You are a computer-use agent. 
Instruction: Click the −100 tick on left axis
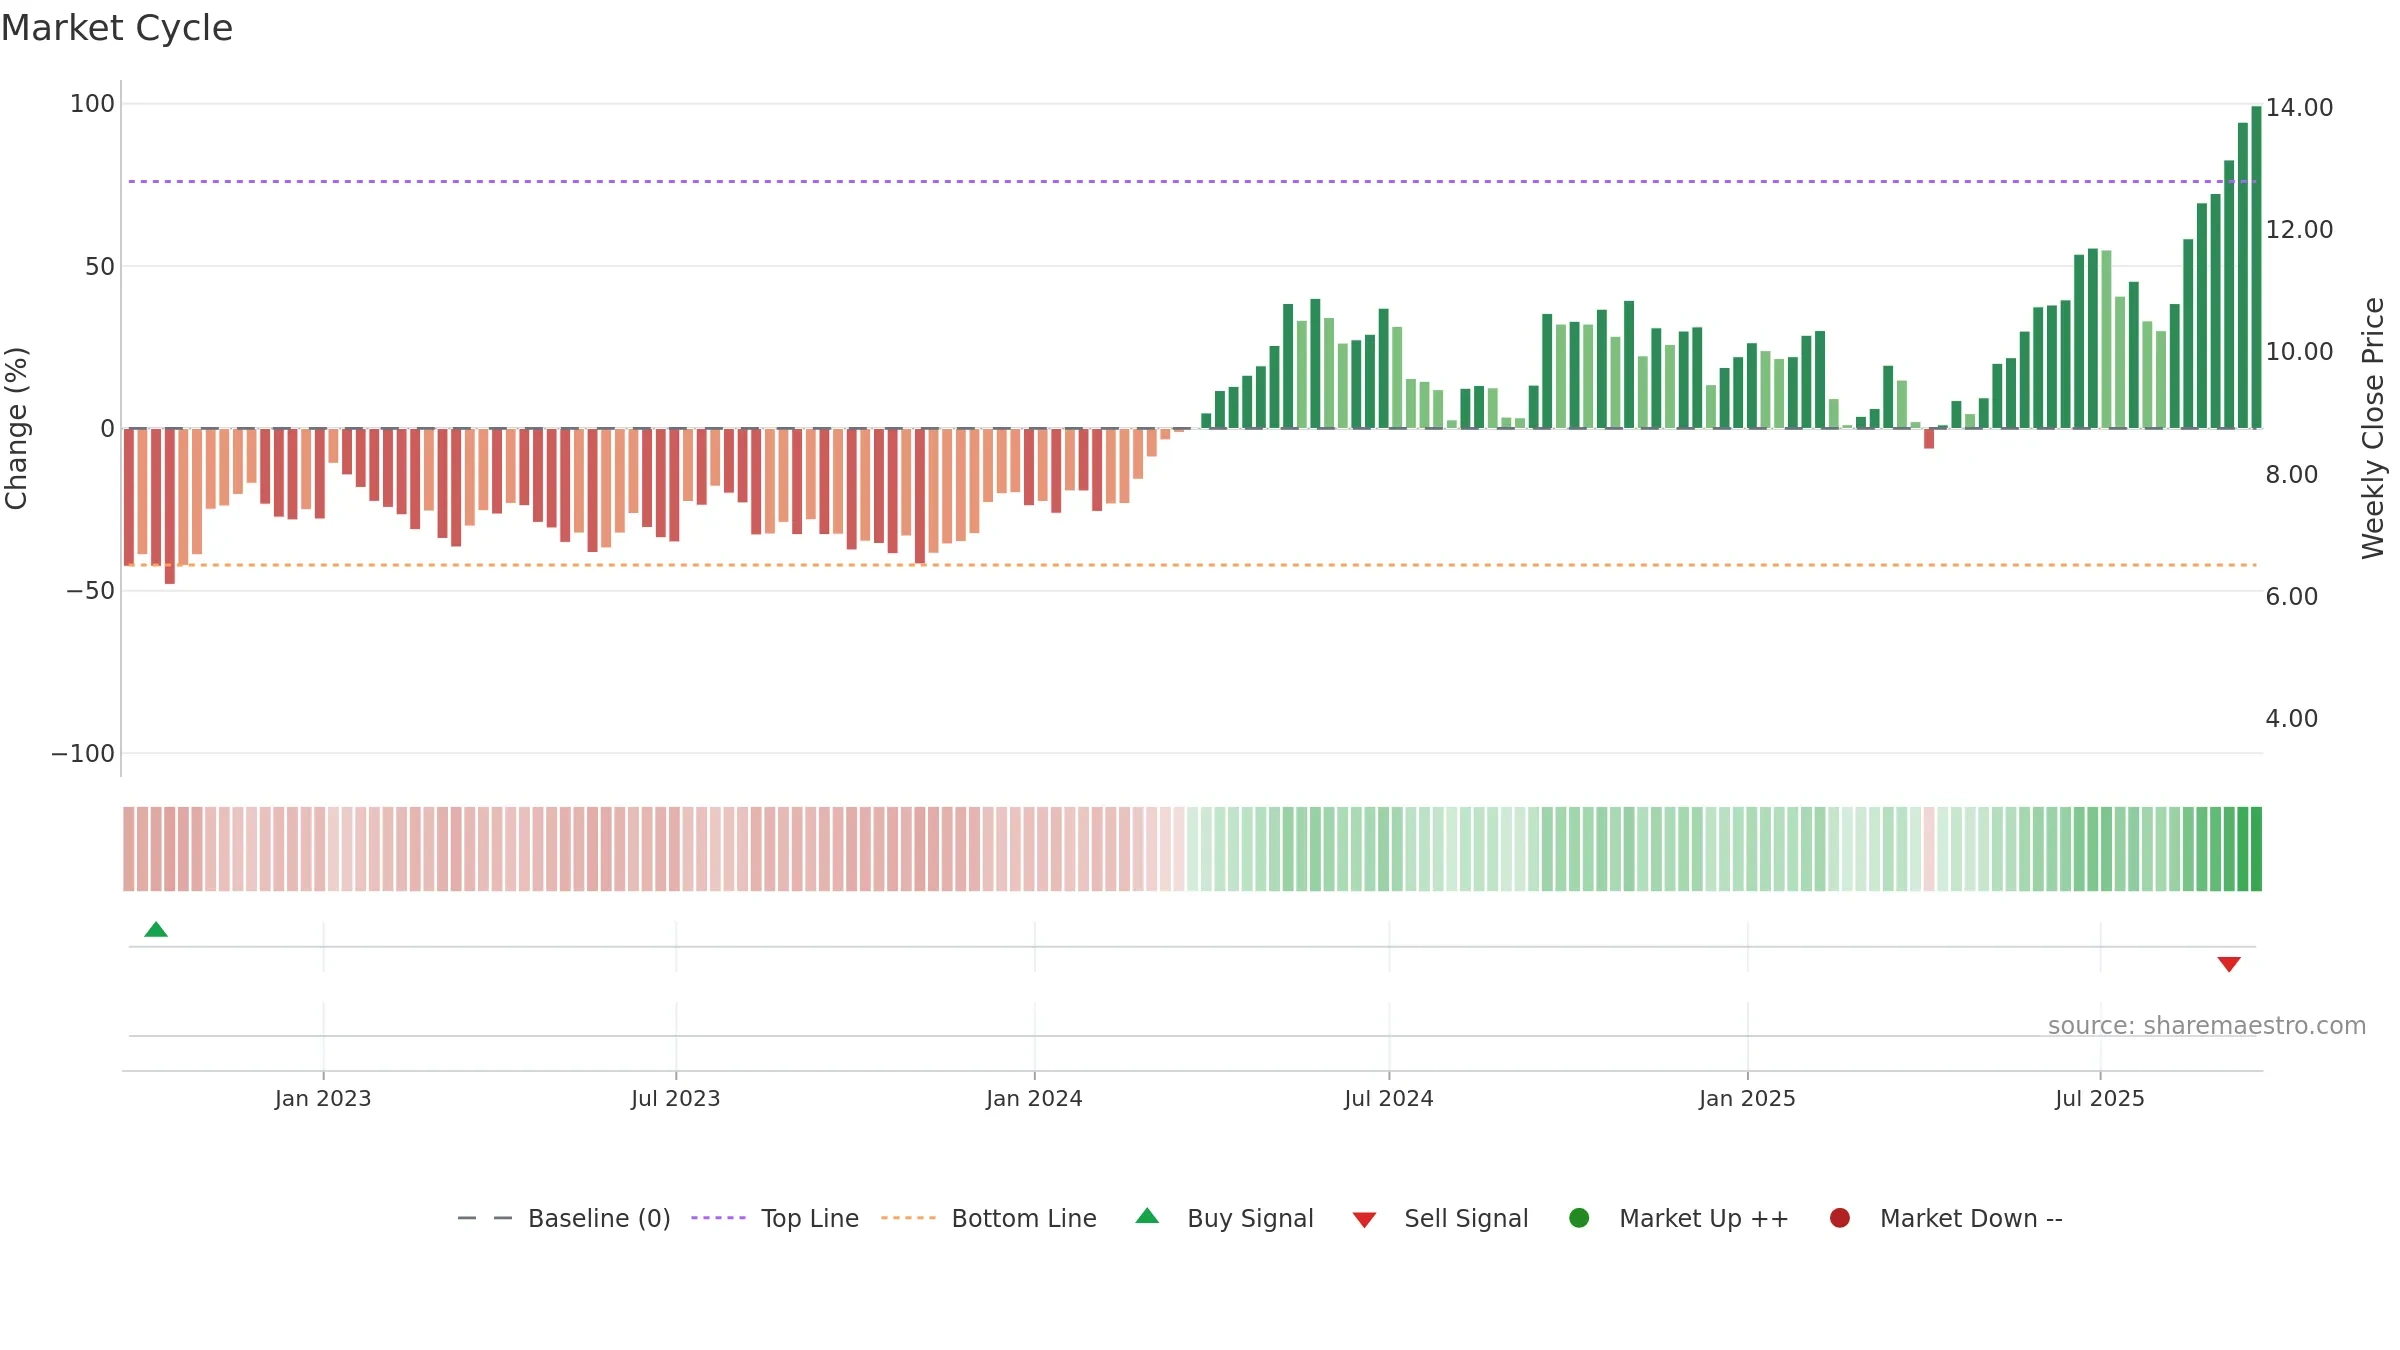83,754
